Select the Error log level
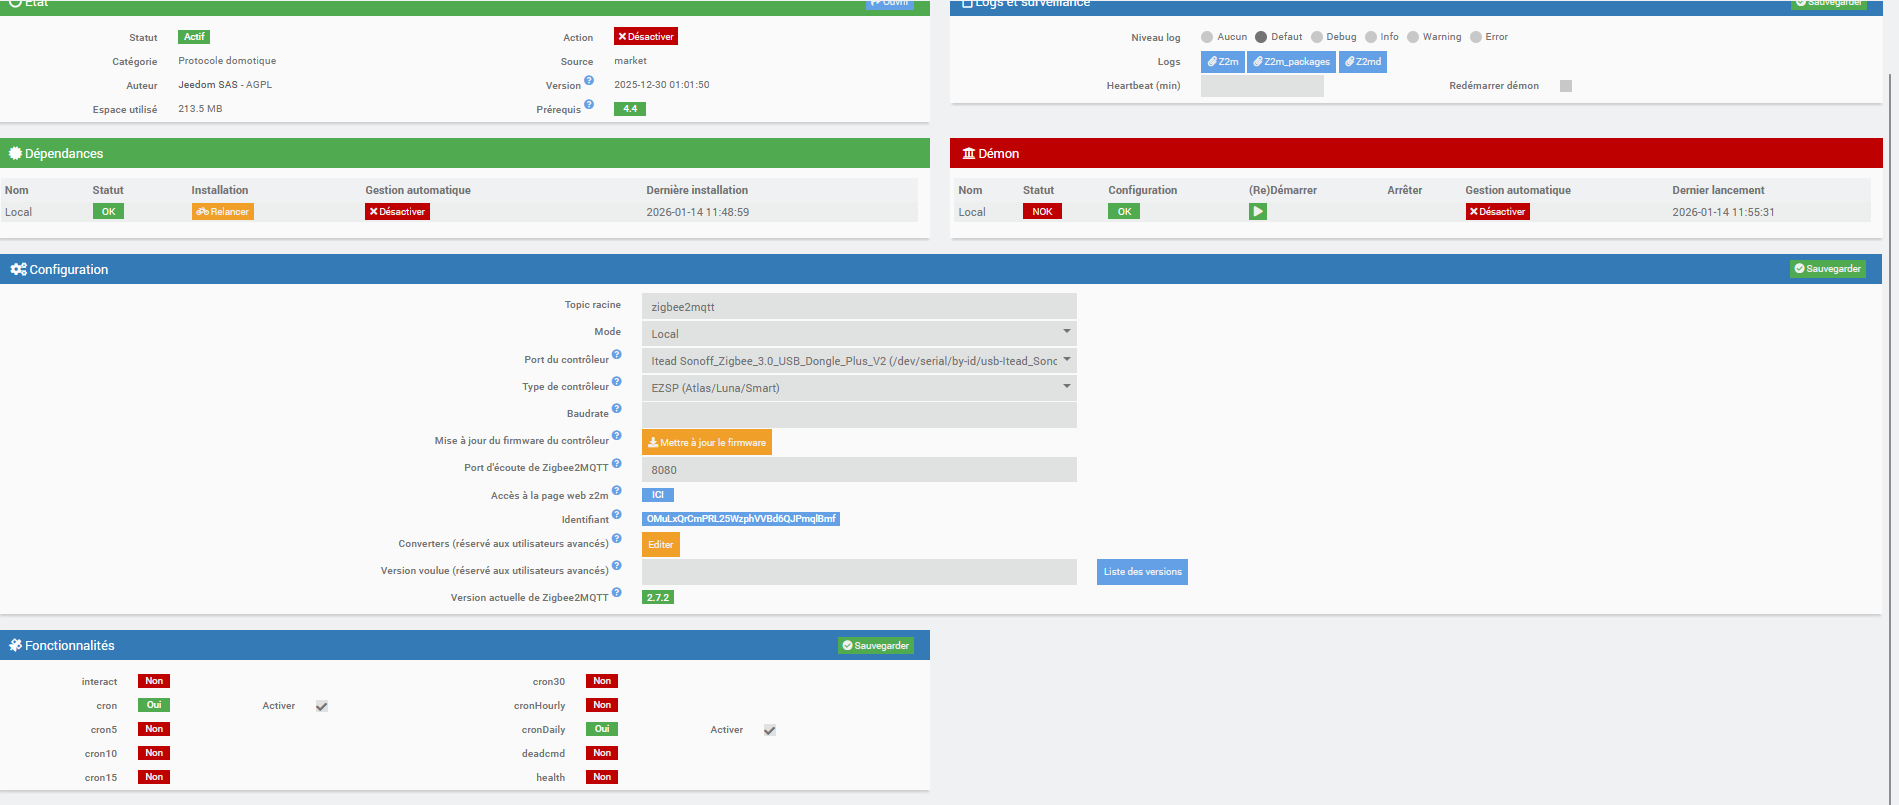The width and height of the screenshot is (1899, 805). point(1476,37)
